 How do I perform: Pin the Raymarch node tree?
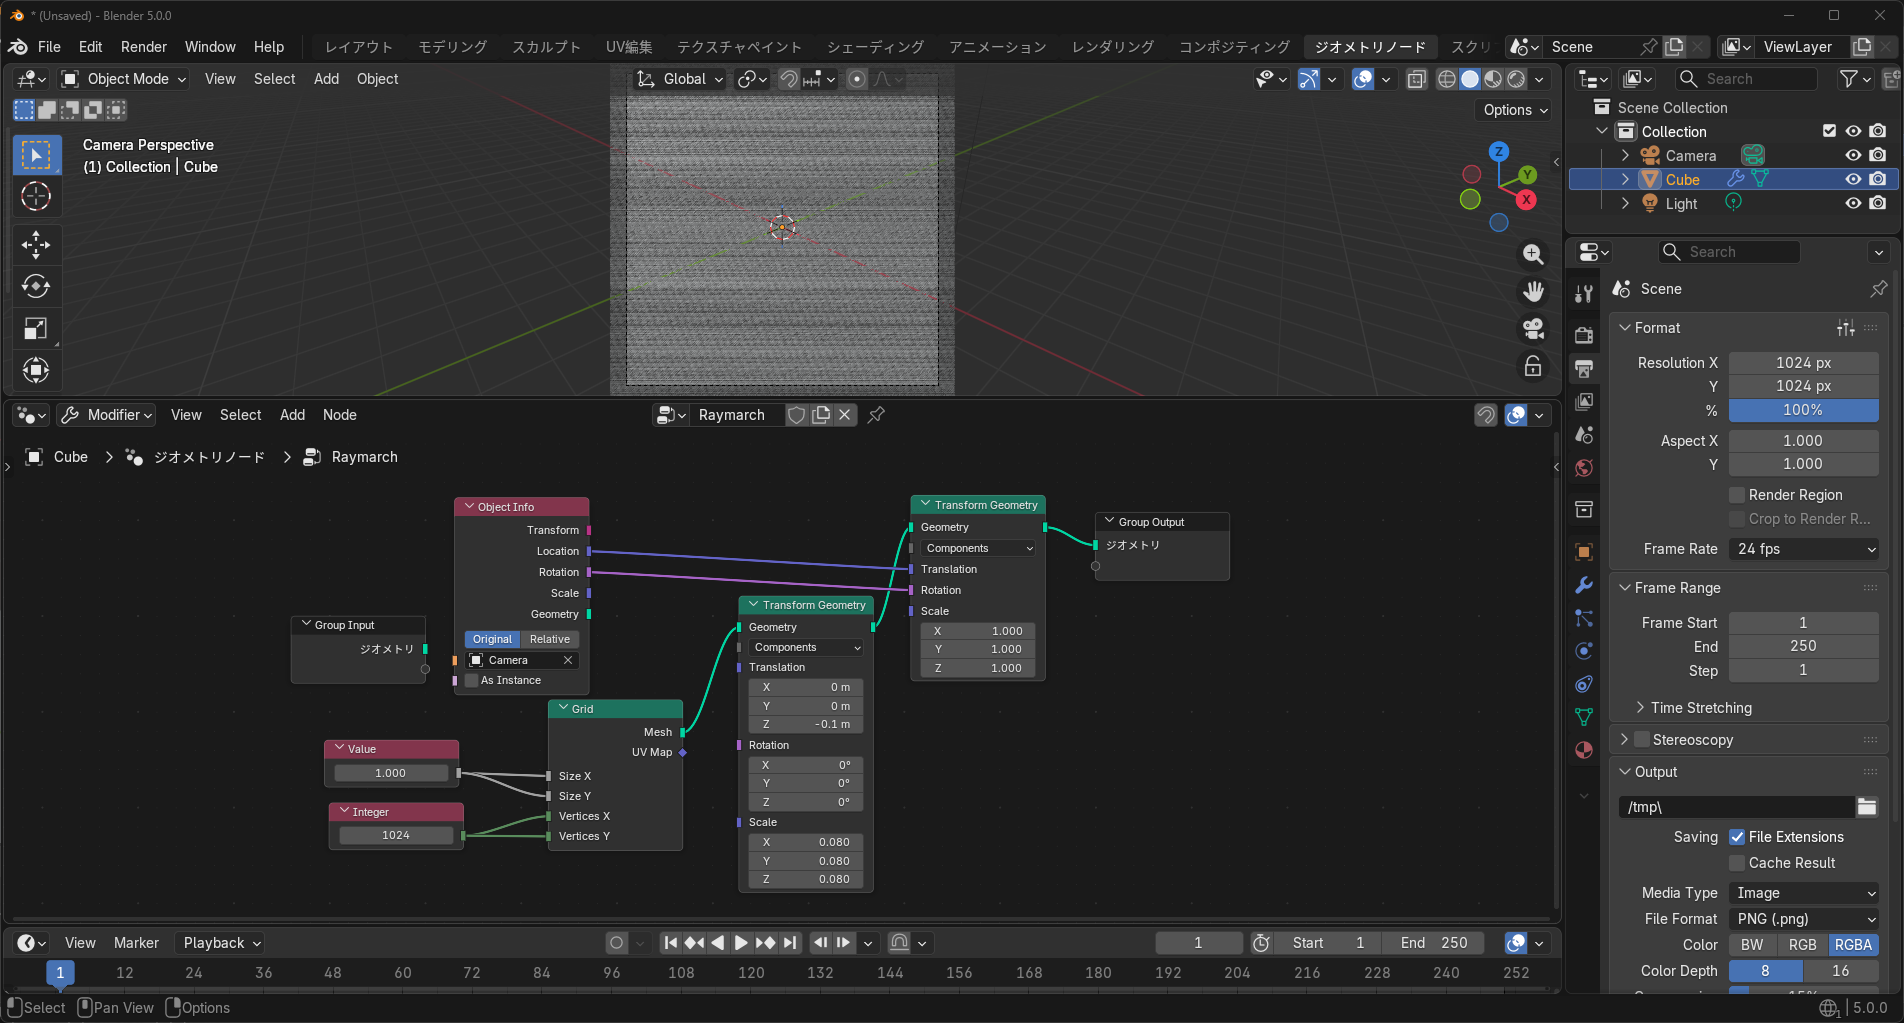[876, 415]
